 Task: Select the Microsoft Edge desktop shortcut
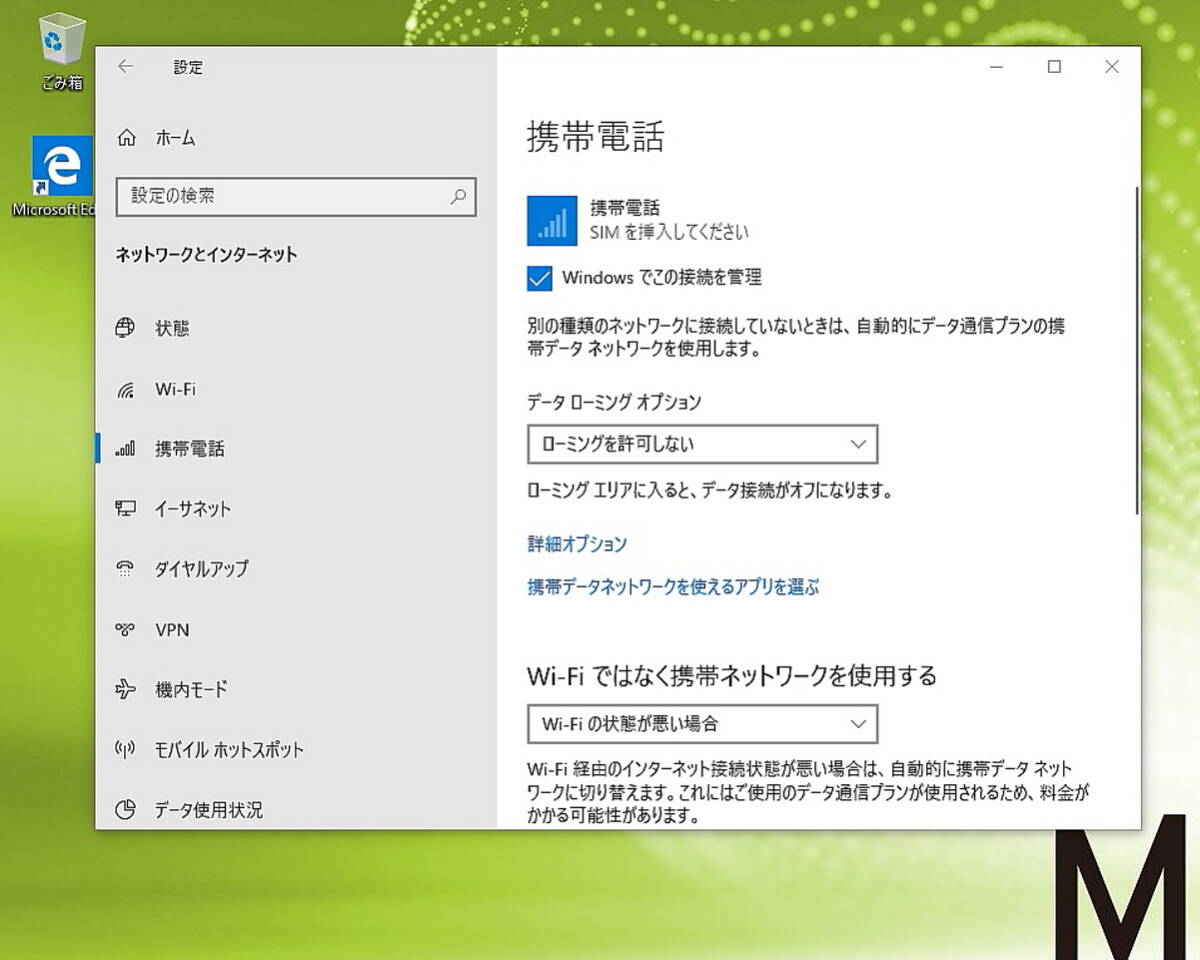(62, 177)
